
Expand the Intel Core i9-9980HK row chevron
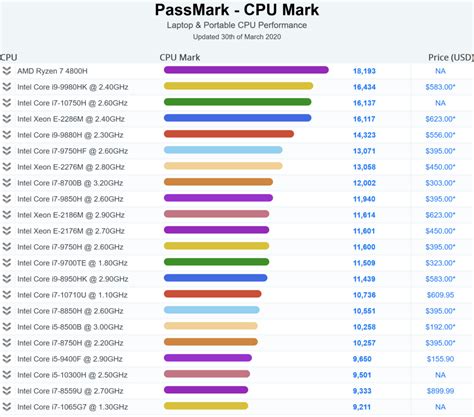tap(7, 87)
